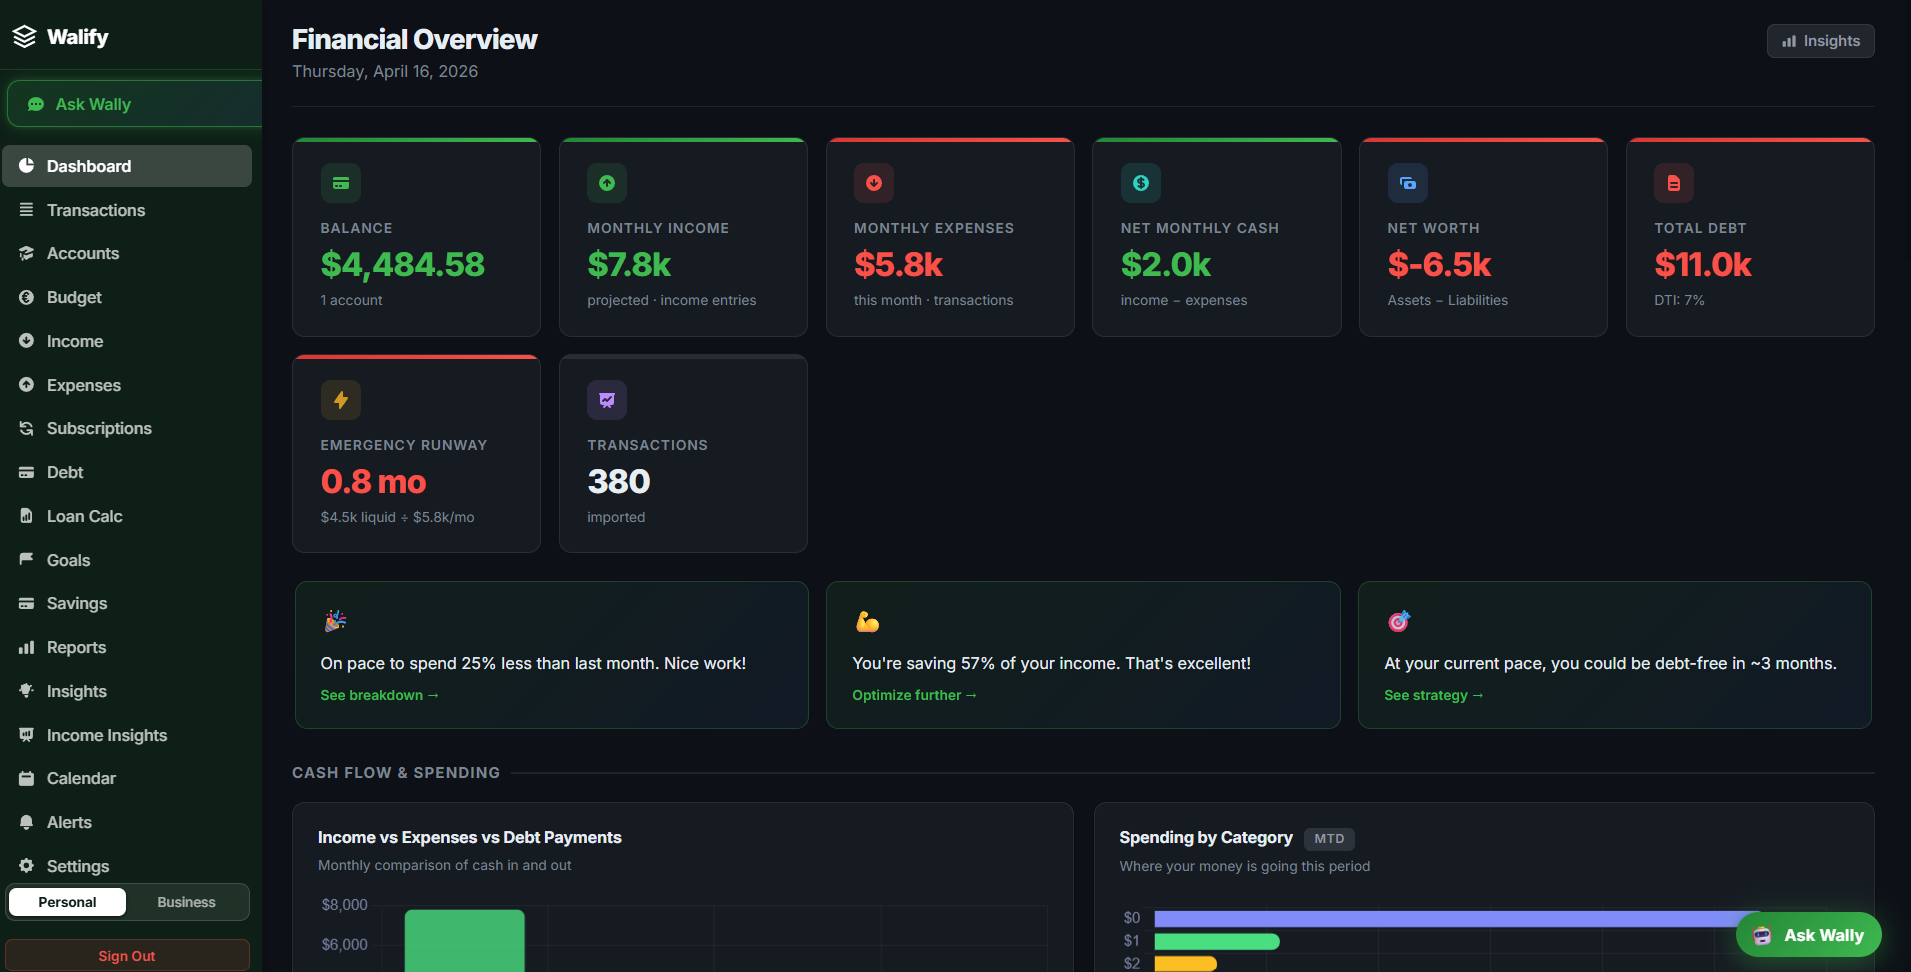Click the DTI: 7% text

point(1679,300)
